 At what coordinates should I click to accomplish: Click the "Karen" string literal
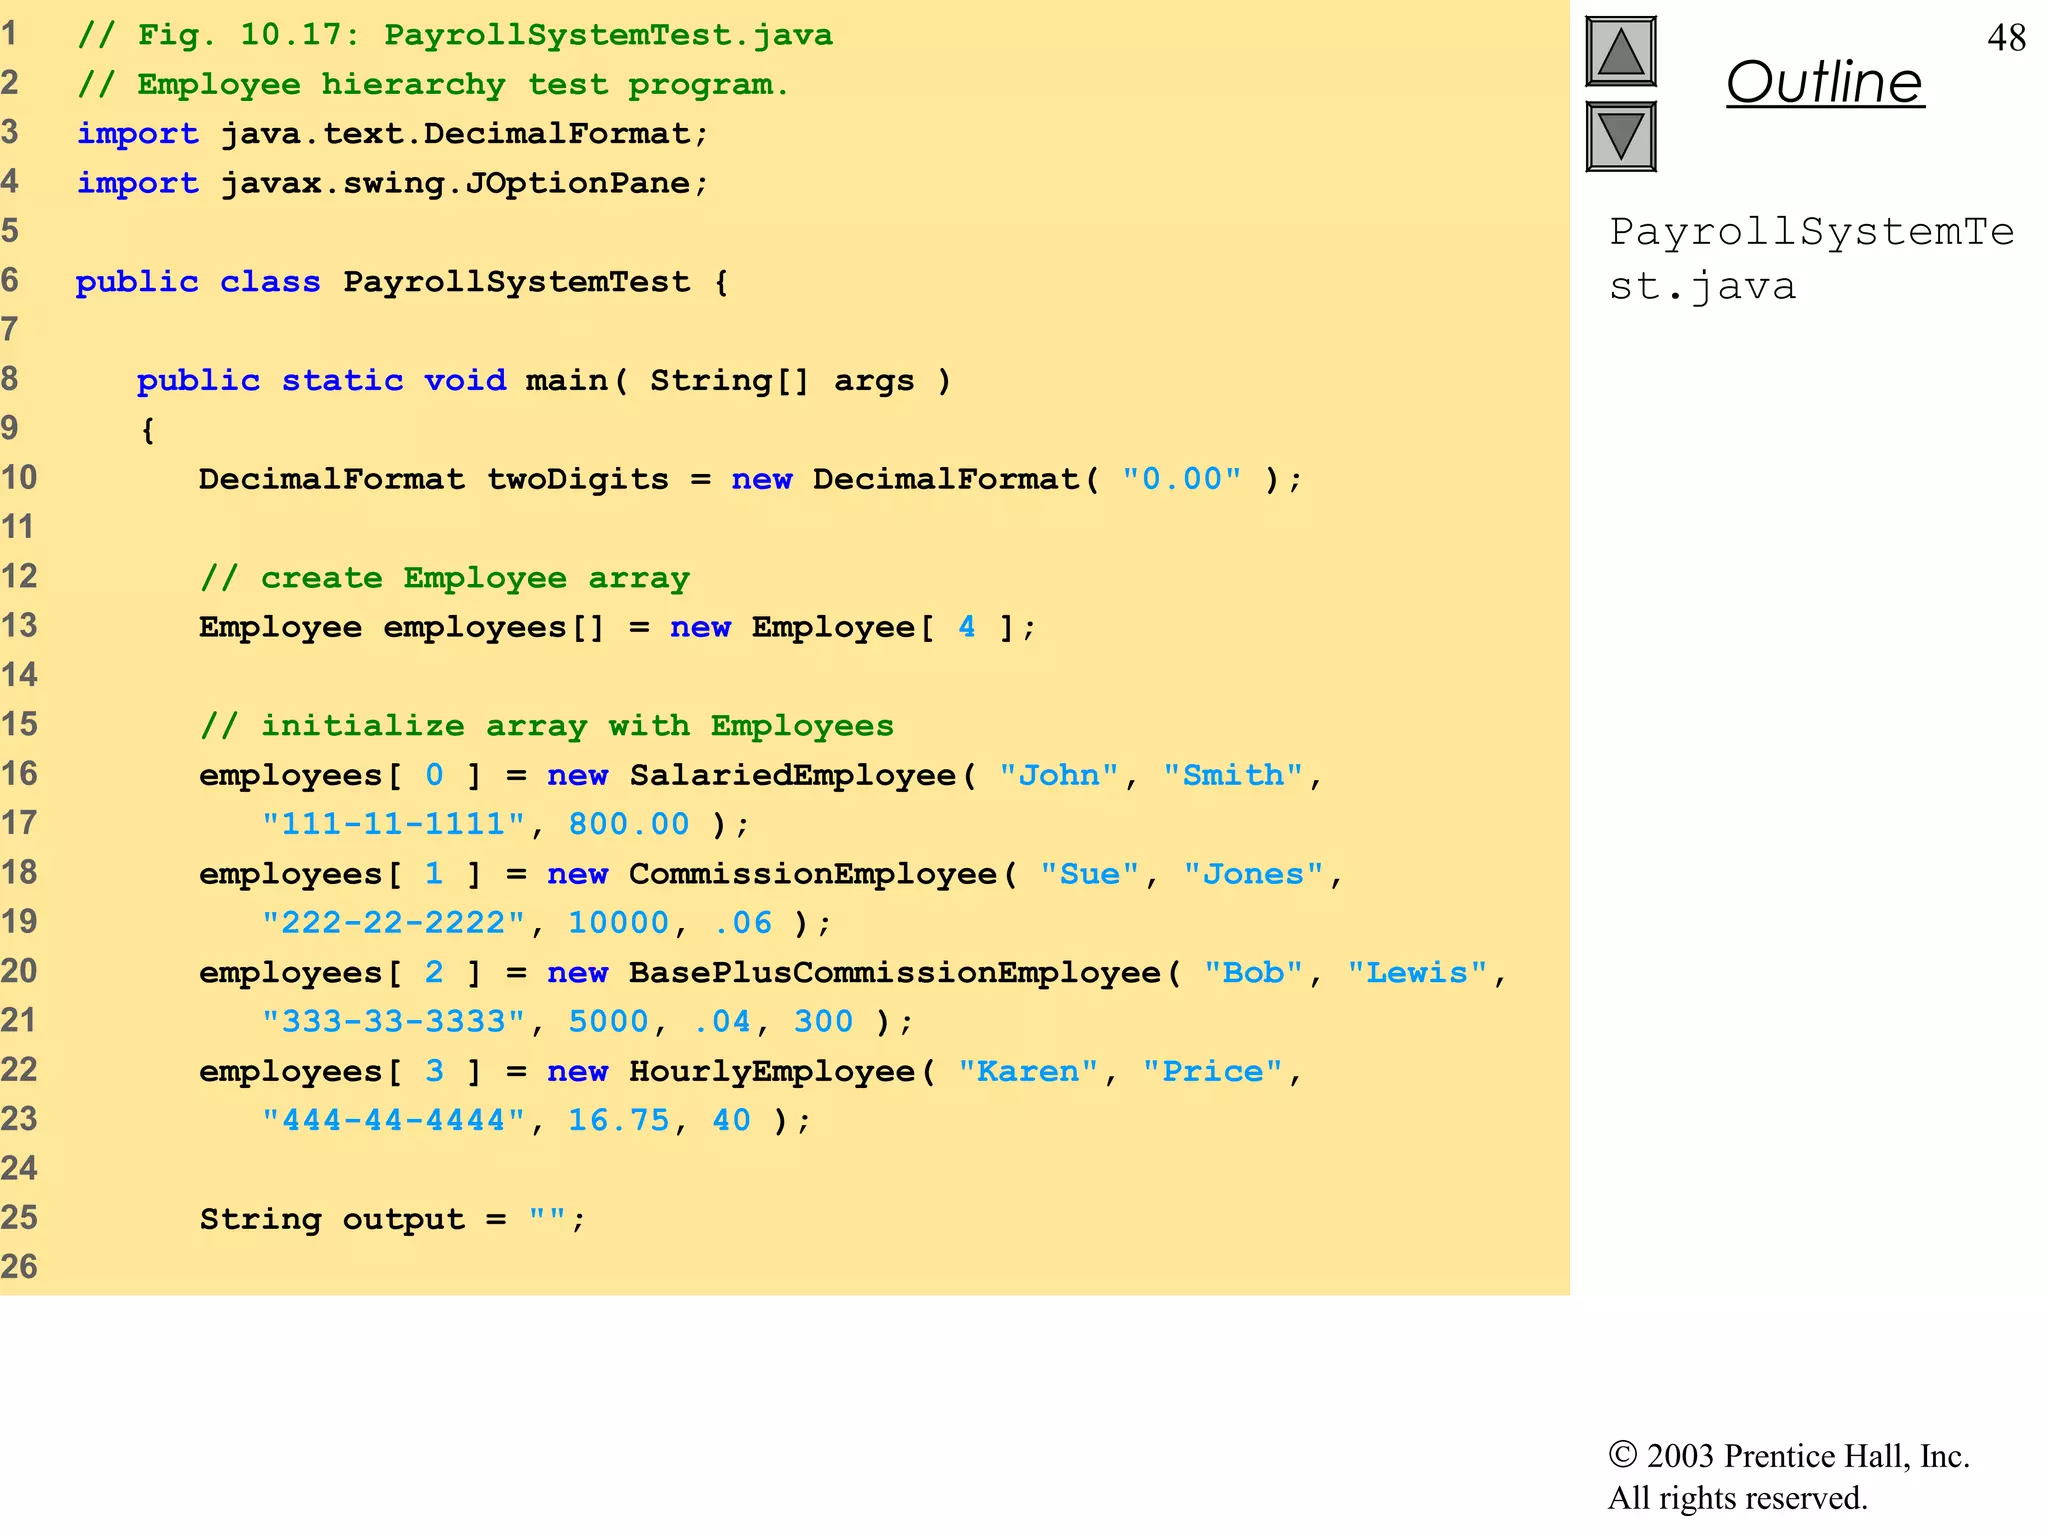tap(1028, 1071)
